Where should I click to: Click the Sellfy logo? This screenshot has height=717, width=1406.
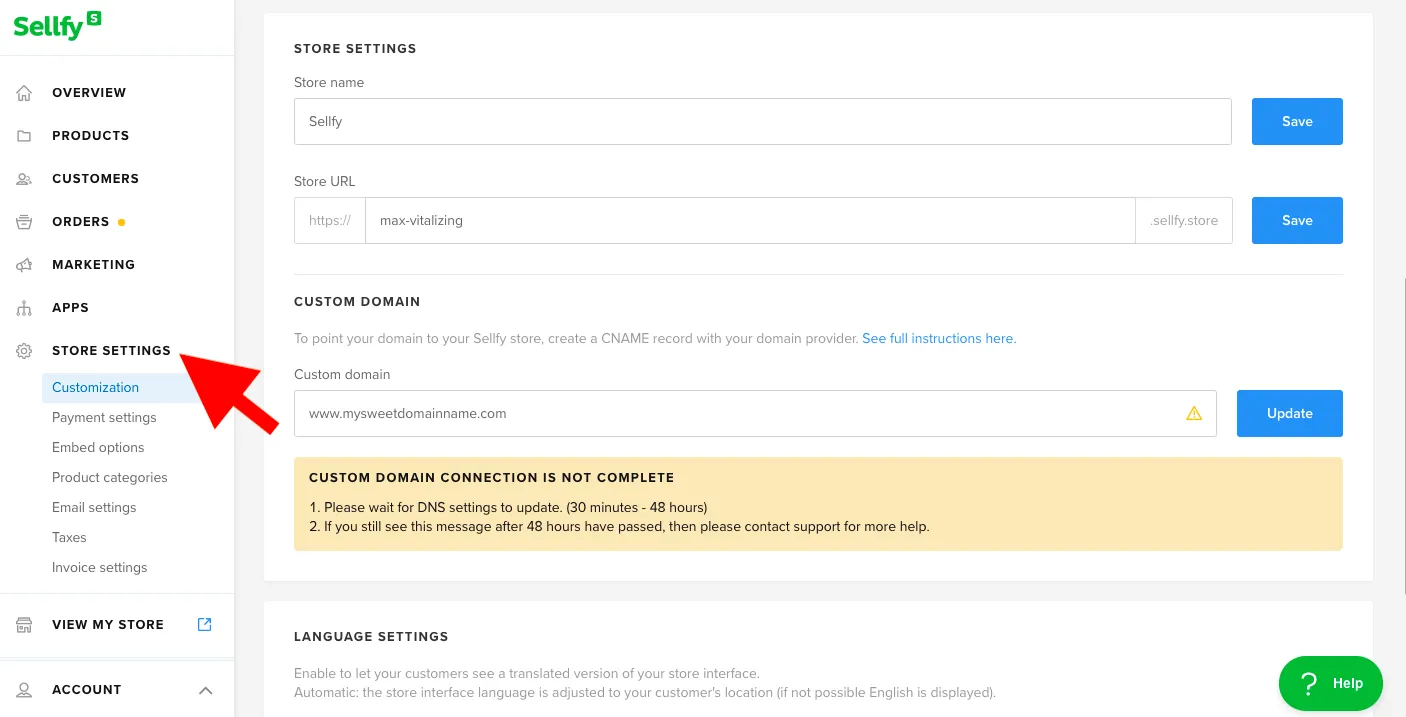57,25
